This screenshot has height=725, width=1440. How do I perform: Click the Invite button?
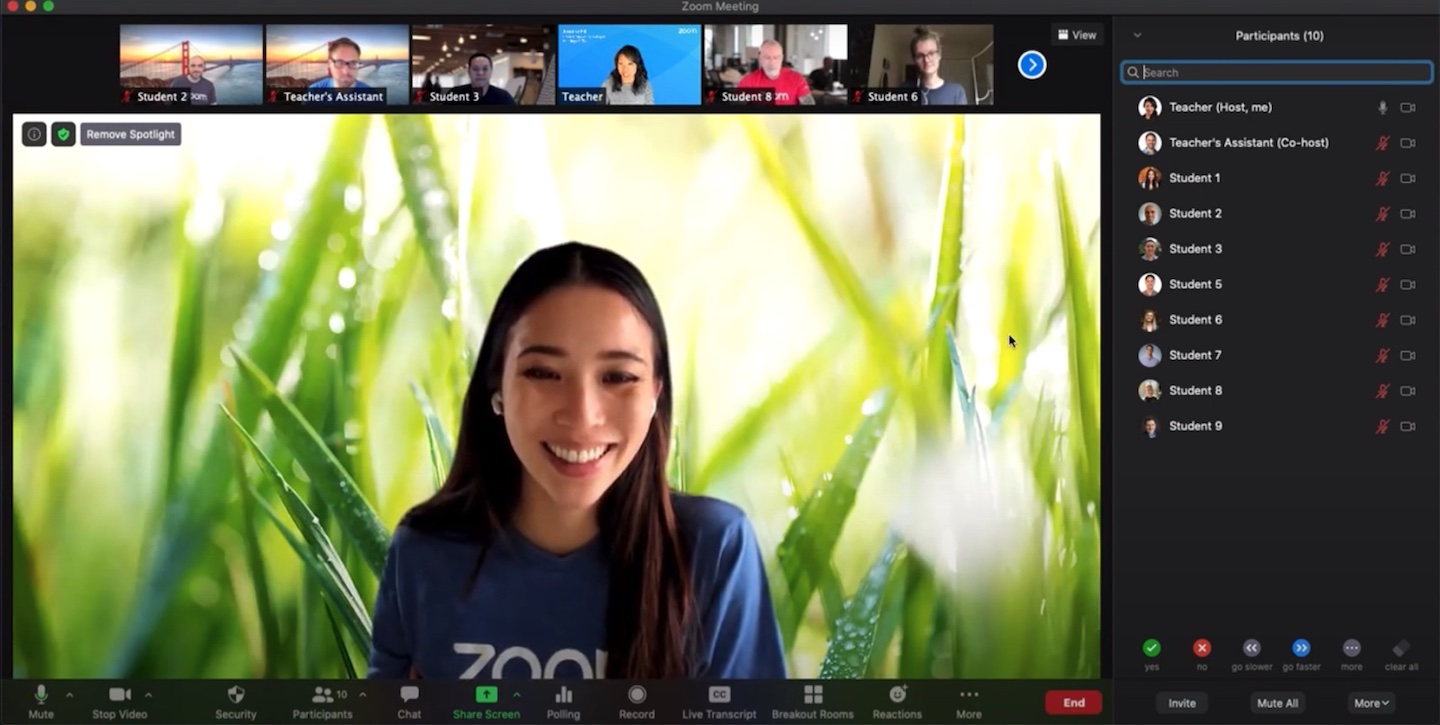[1182, 703]
